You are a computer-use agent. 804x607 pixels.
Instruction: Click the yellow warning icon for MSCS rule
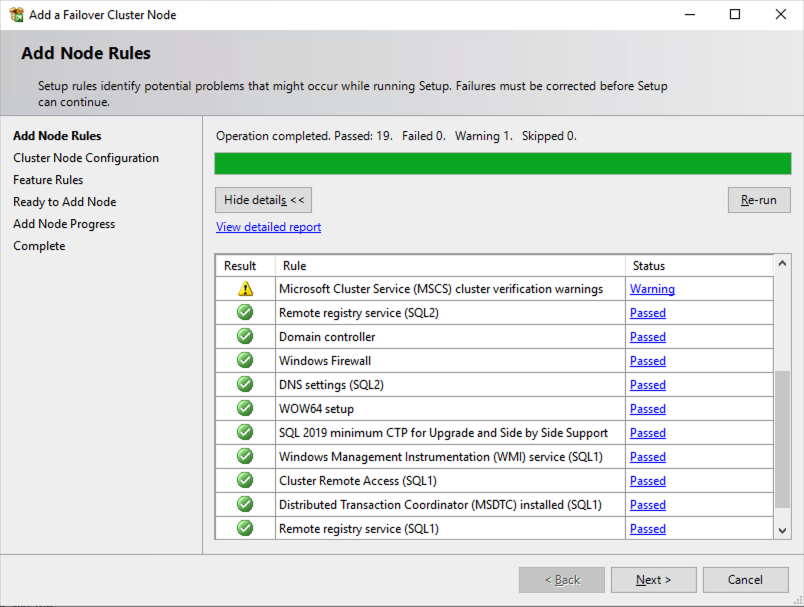[245, 289]
